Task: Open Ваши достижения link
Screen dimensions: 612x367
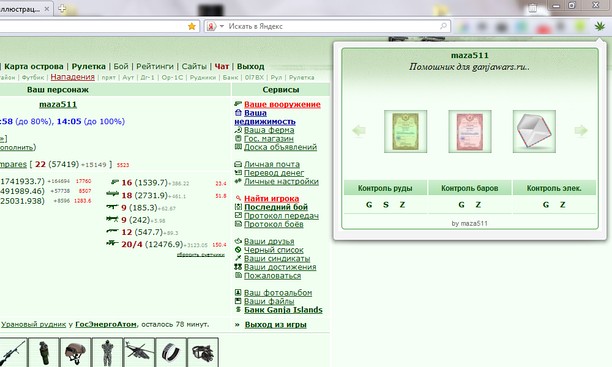Action: (x=280, y=267)
